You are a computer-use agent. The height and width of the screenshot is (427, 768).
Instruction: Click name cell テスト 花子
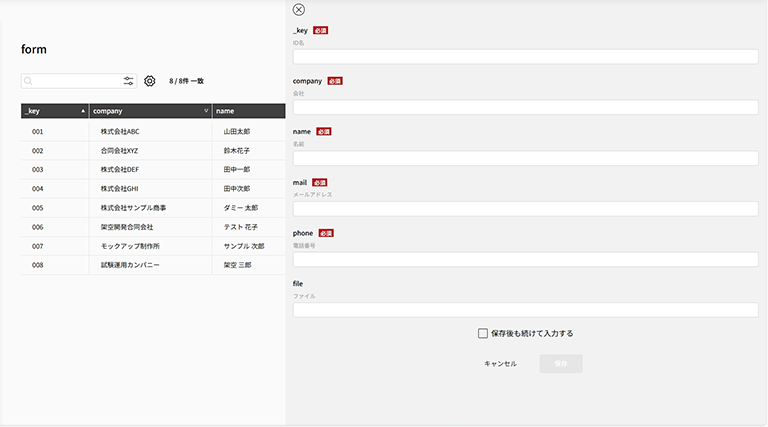[241, 227]
